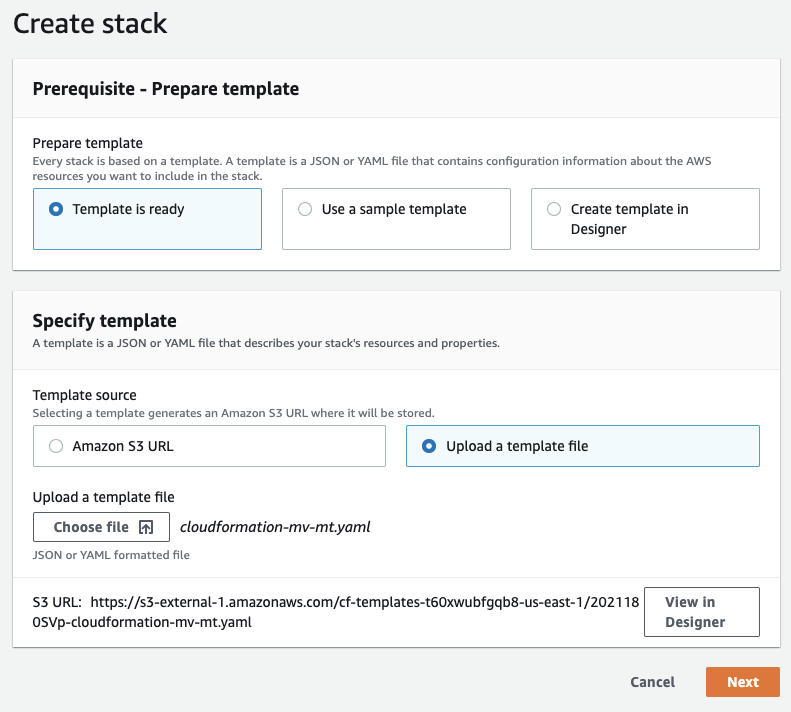Click the 'Prerequisite - Prepare template' section header
The height and width of the screenshot is (712, 791).
[x=166, y=88]
